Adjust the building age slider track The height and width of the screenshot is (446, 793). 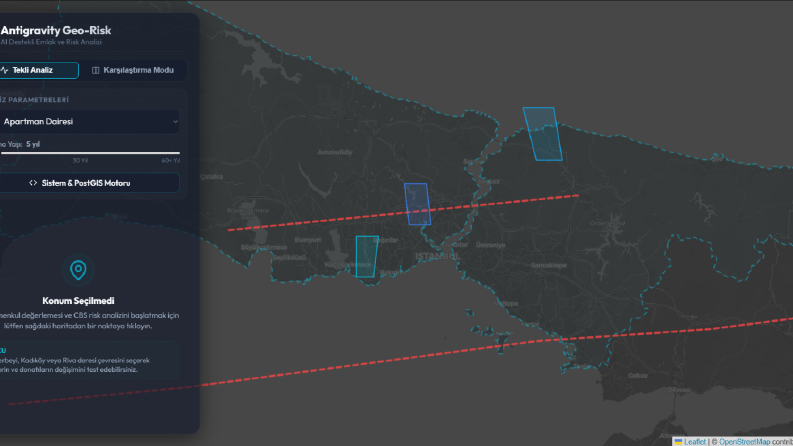pyautogui.click(x=90, y=152)
